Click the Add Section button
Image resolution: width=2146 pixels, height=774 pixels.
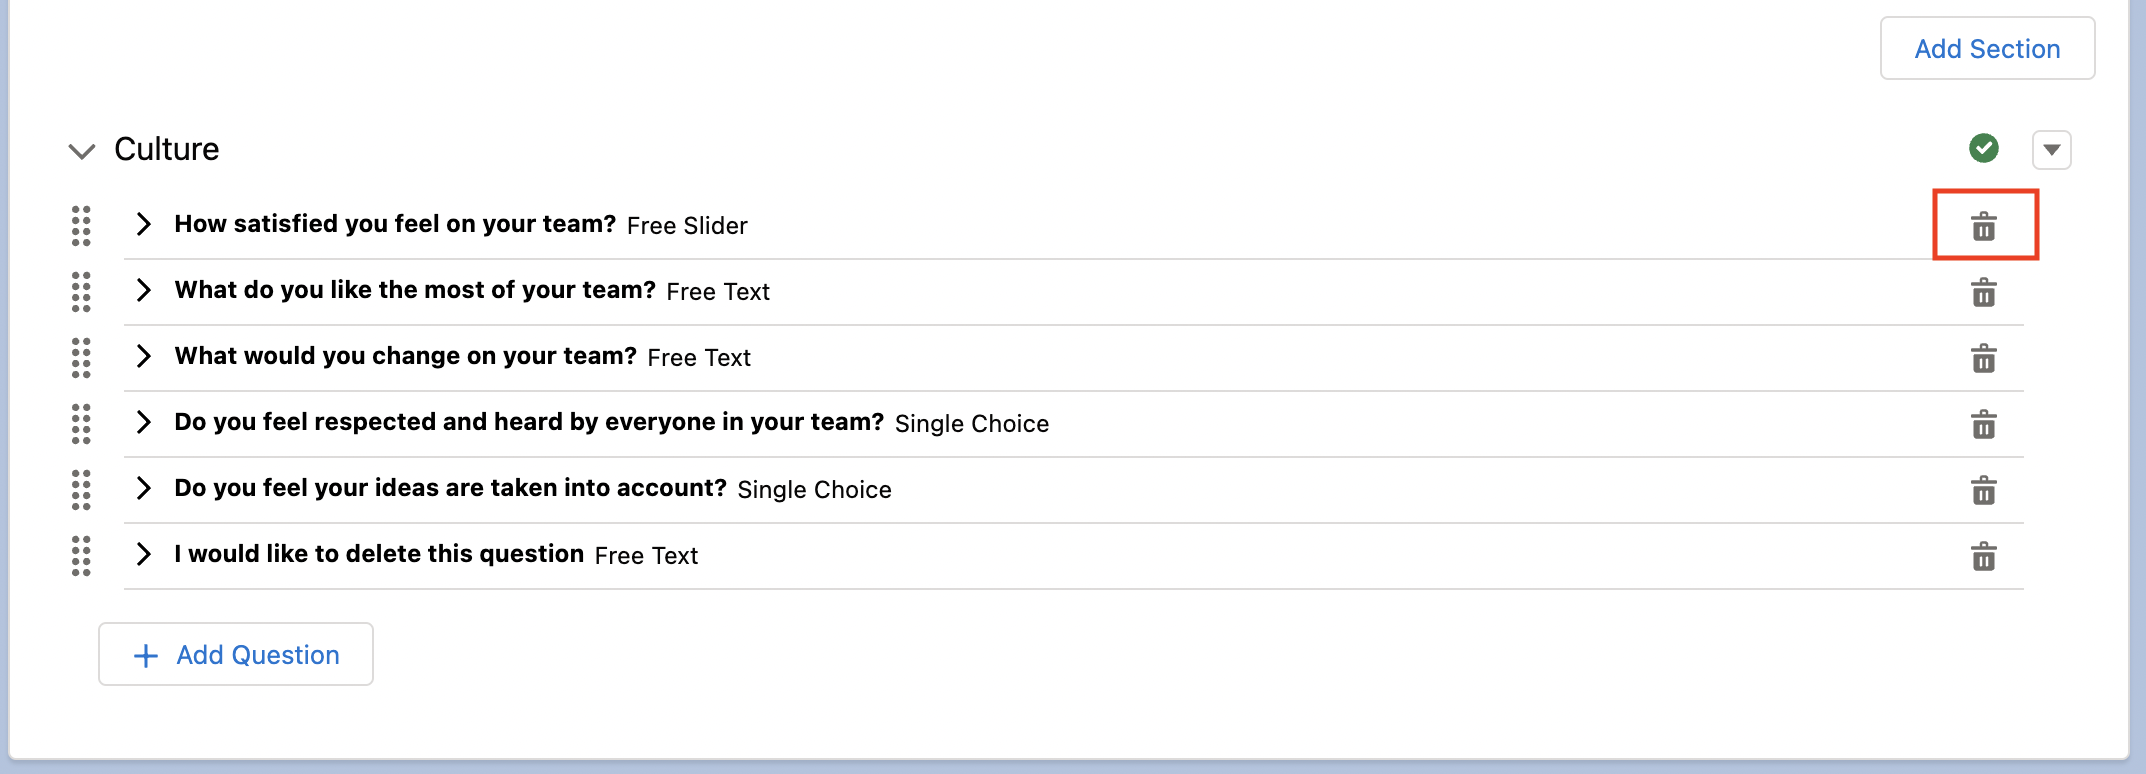tap(1987, 49)
